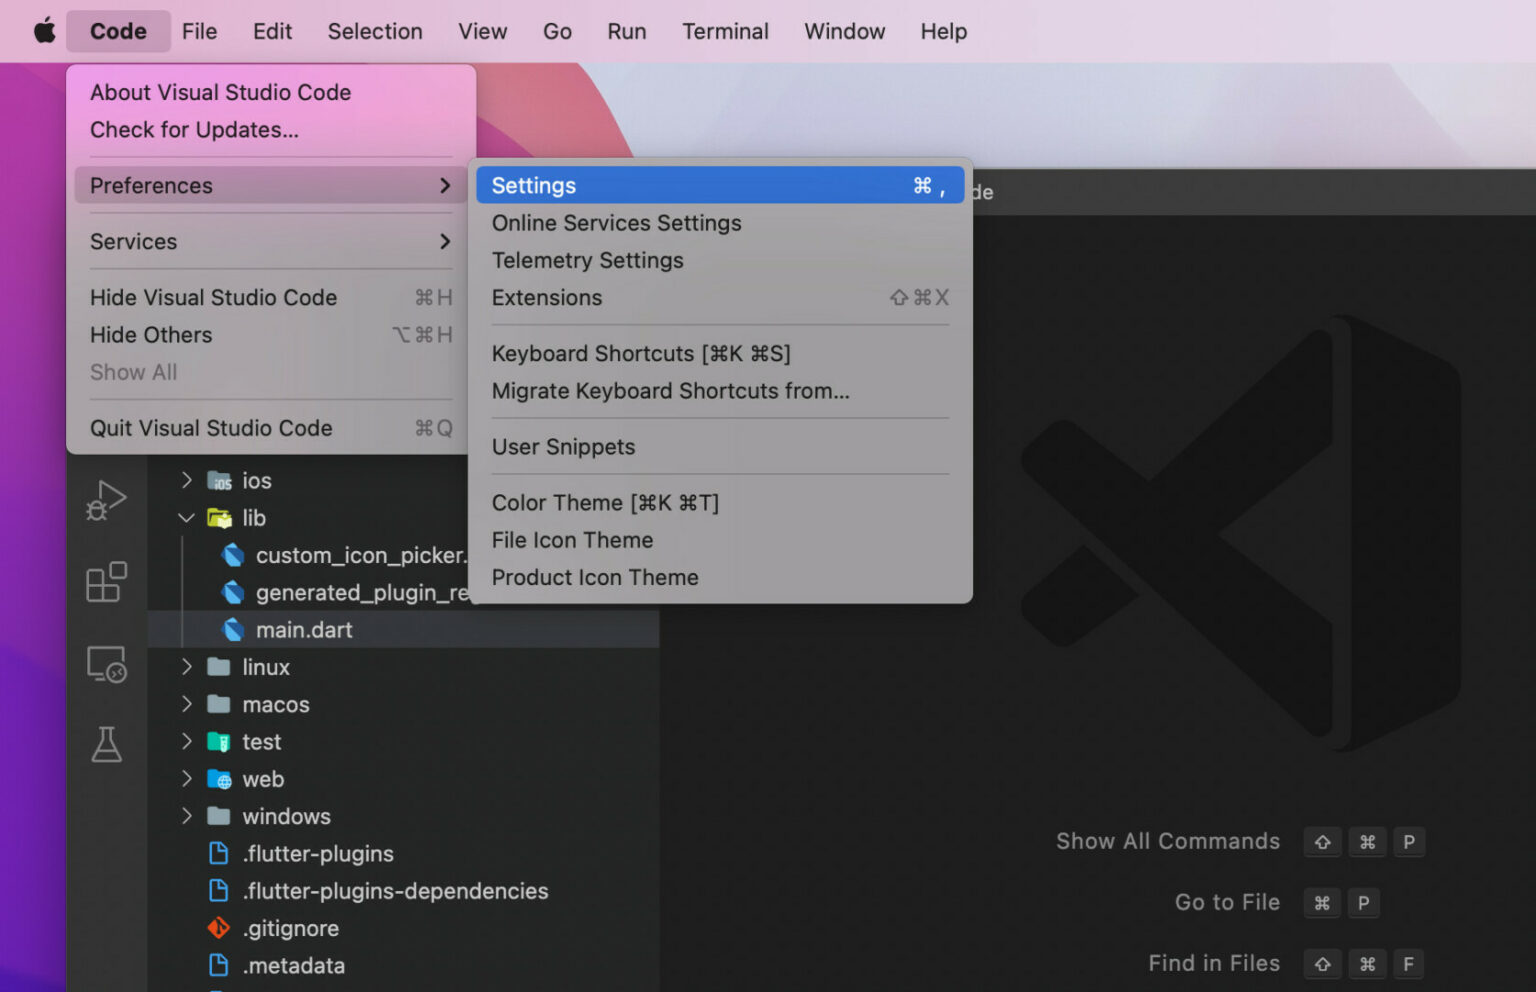
Task: Click the windows folder icon
Action: [x=219, y=816]
